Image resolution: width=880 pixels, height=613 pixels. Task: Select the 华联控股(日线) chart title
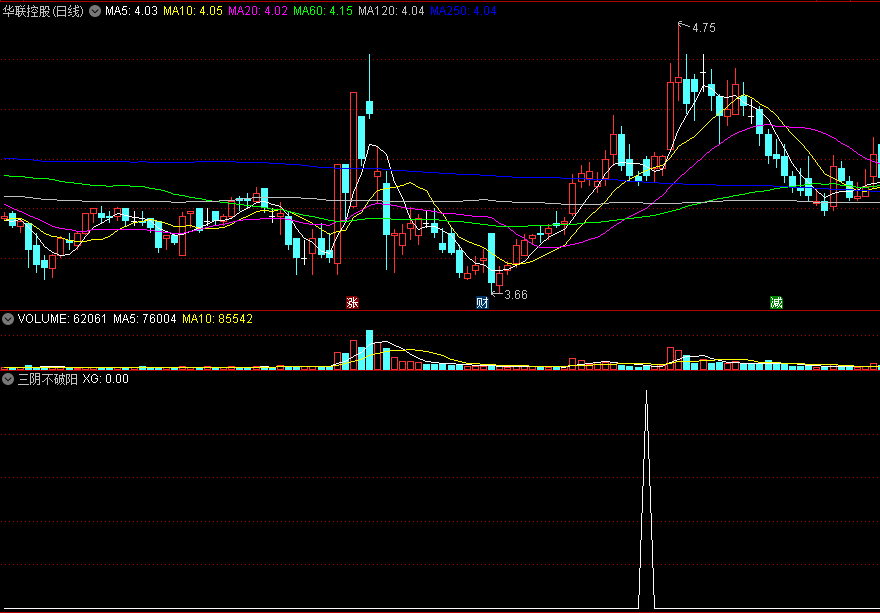pos(44,11)
